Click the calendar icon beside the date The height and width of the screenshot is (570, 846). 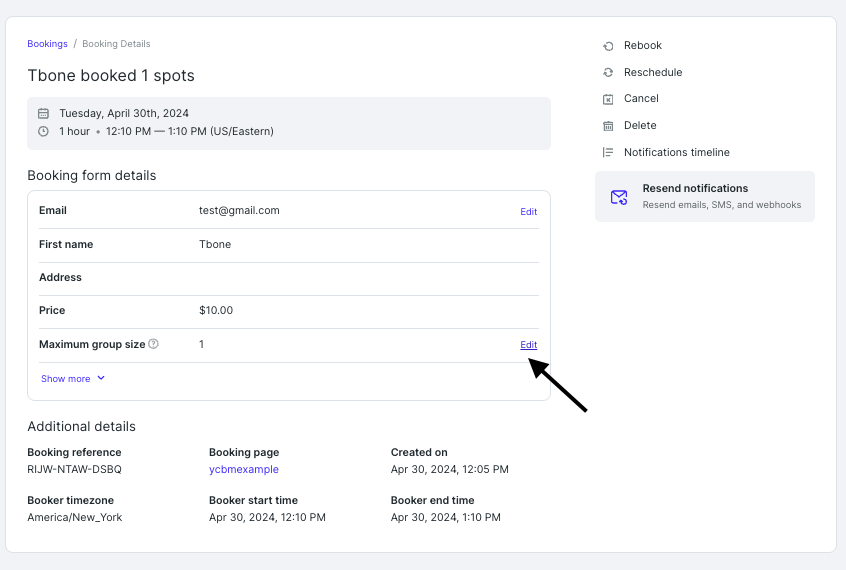coord(43,114)
